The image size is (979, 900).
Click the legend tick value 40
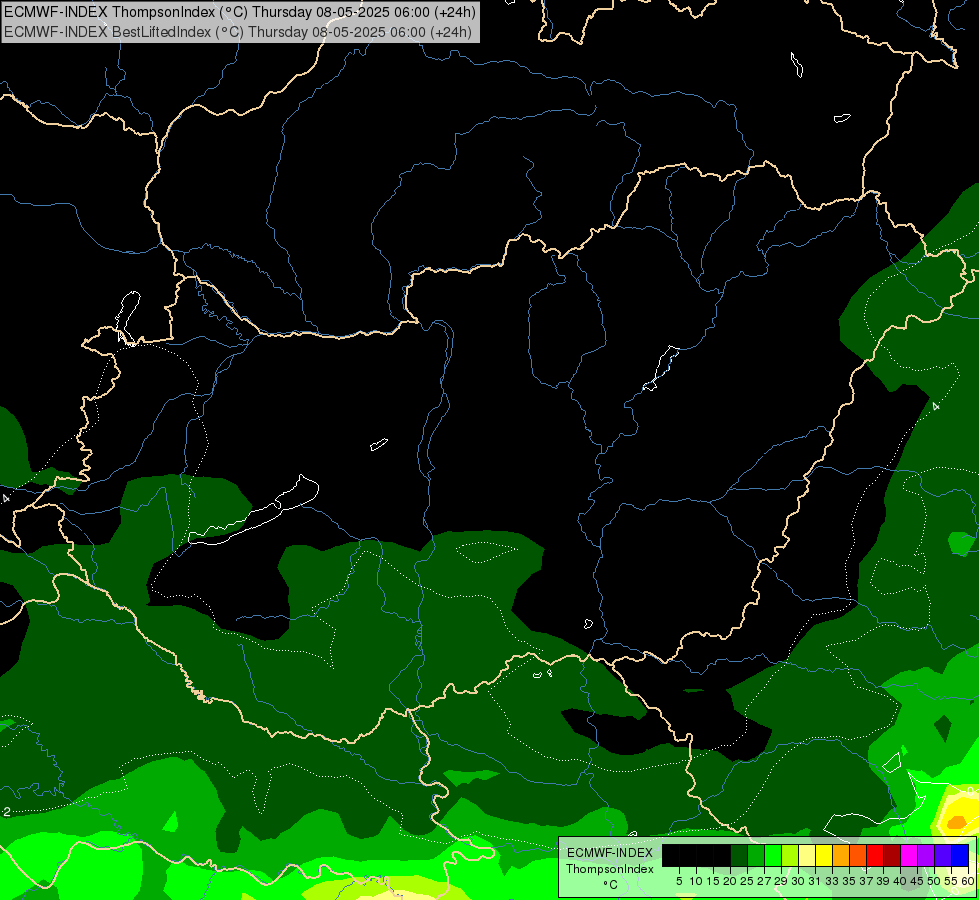pos(900,881)
